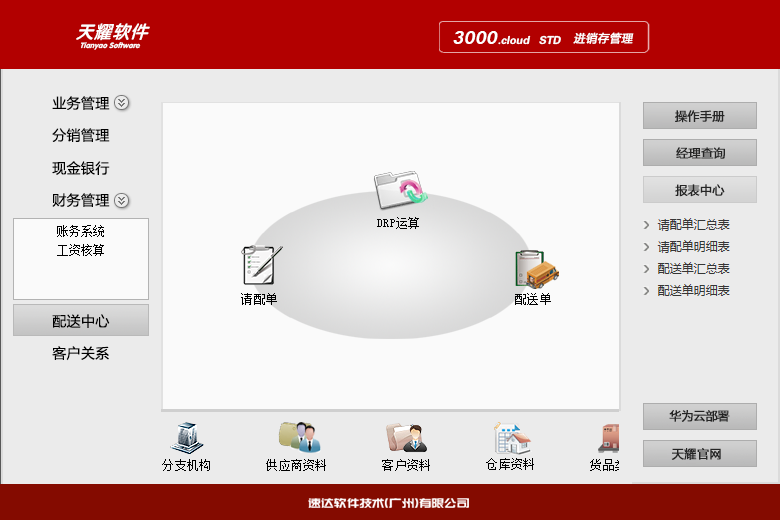Expand 请配单明细表 arrow
780x520 pixels.
tap(647, 247)
